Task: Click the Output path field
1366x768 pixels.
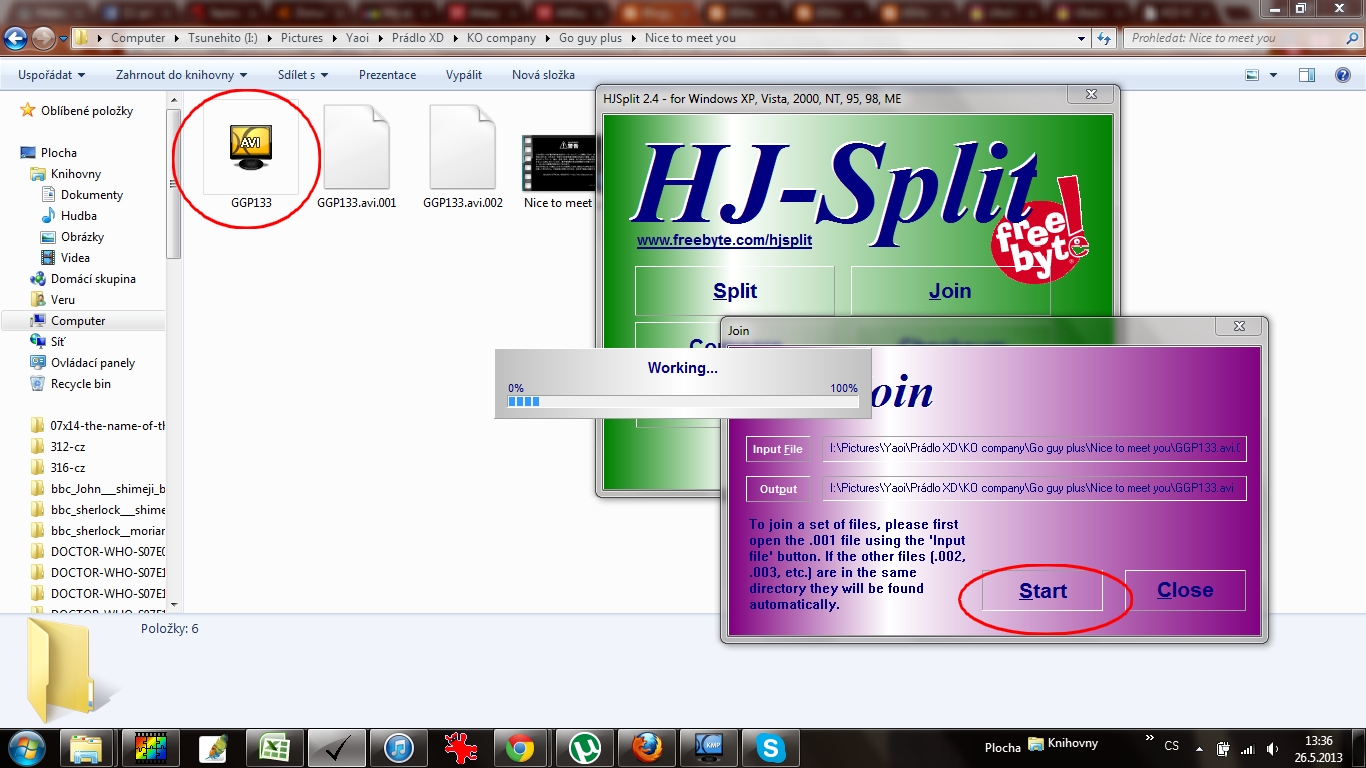Action: 1034,488
